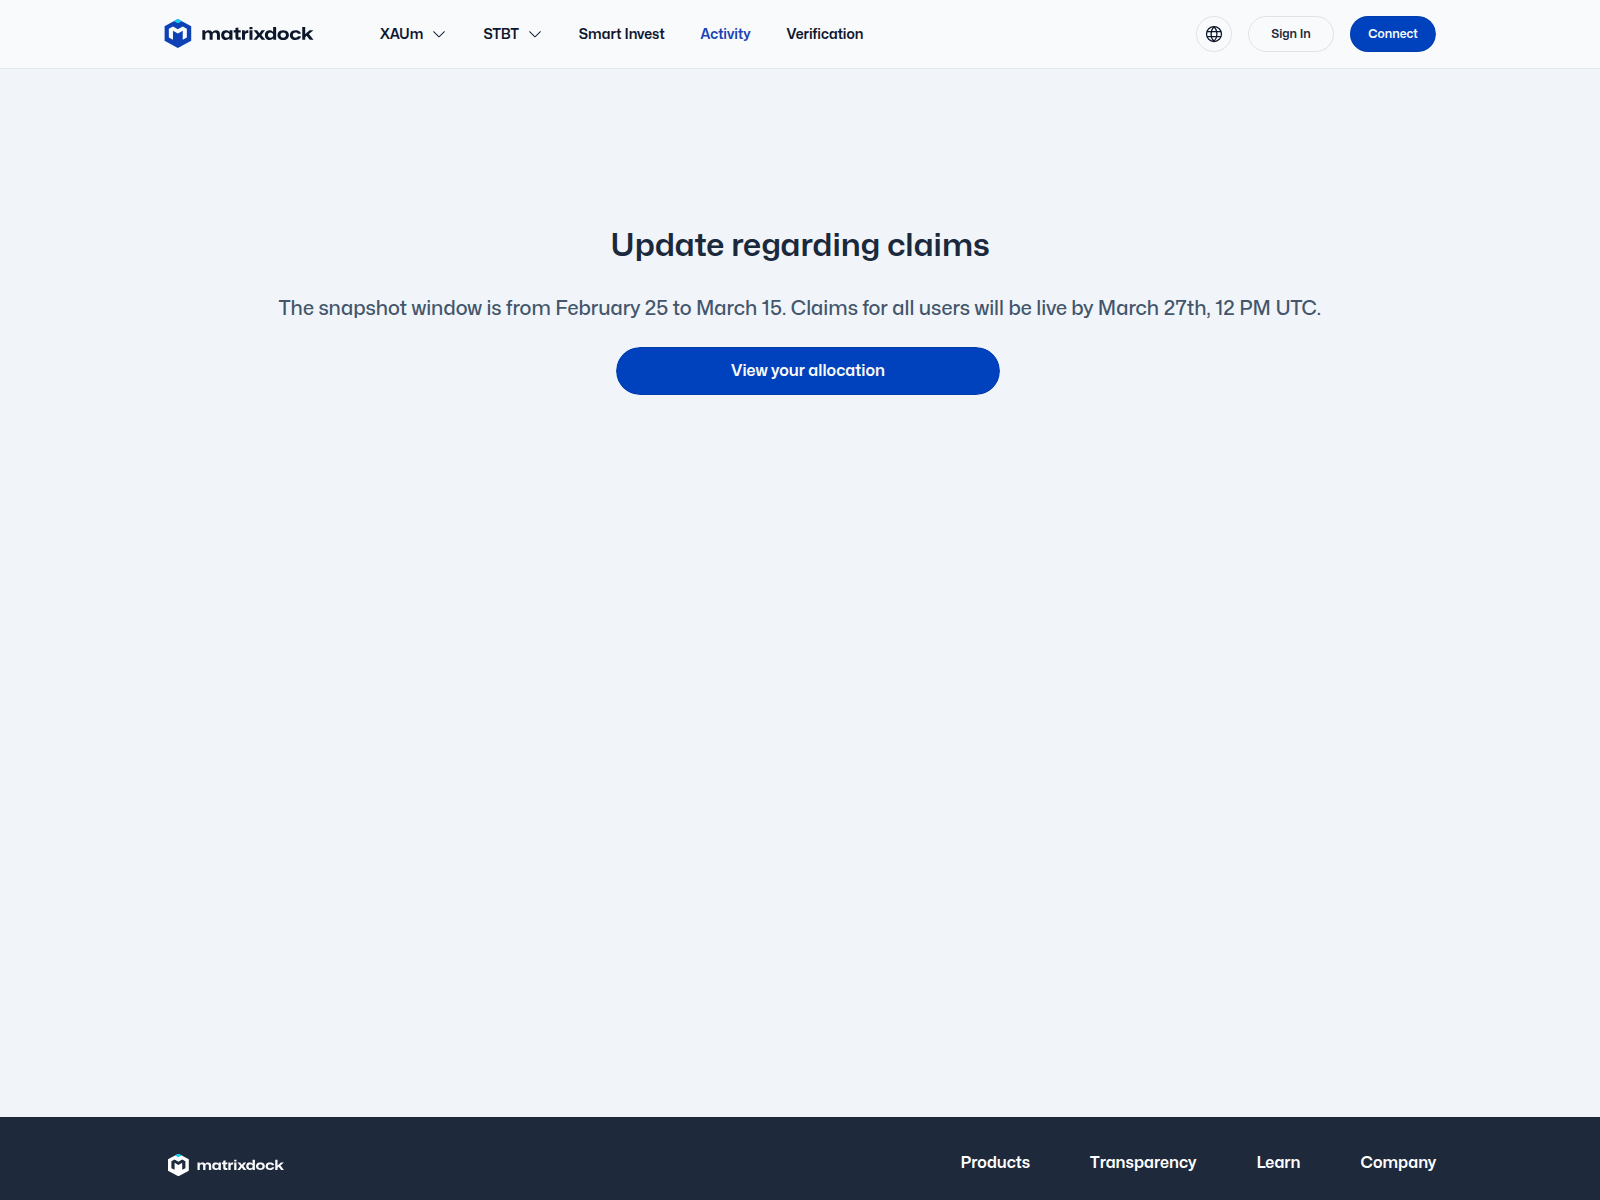1600x1200 pixels.
Task: Expand the chevron arrow beside XAUm
Action: point(439,34)
